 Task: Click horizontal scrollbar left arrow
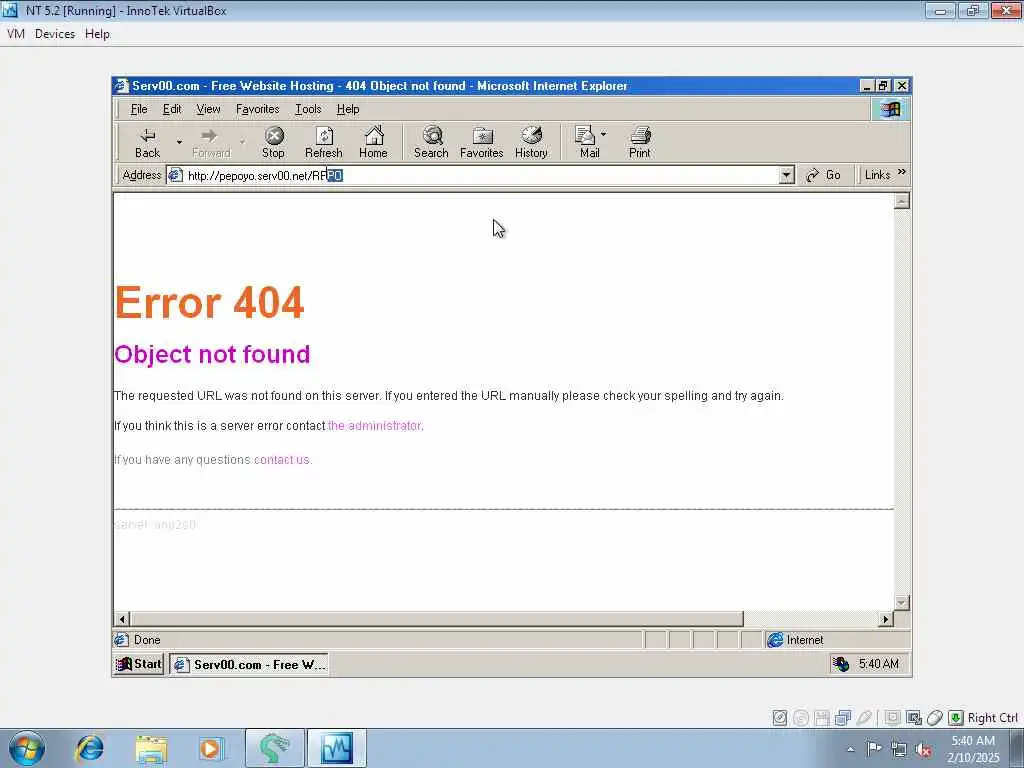tap(122, 618)
